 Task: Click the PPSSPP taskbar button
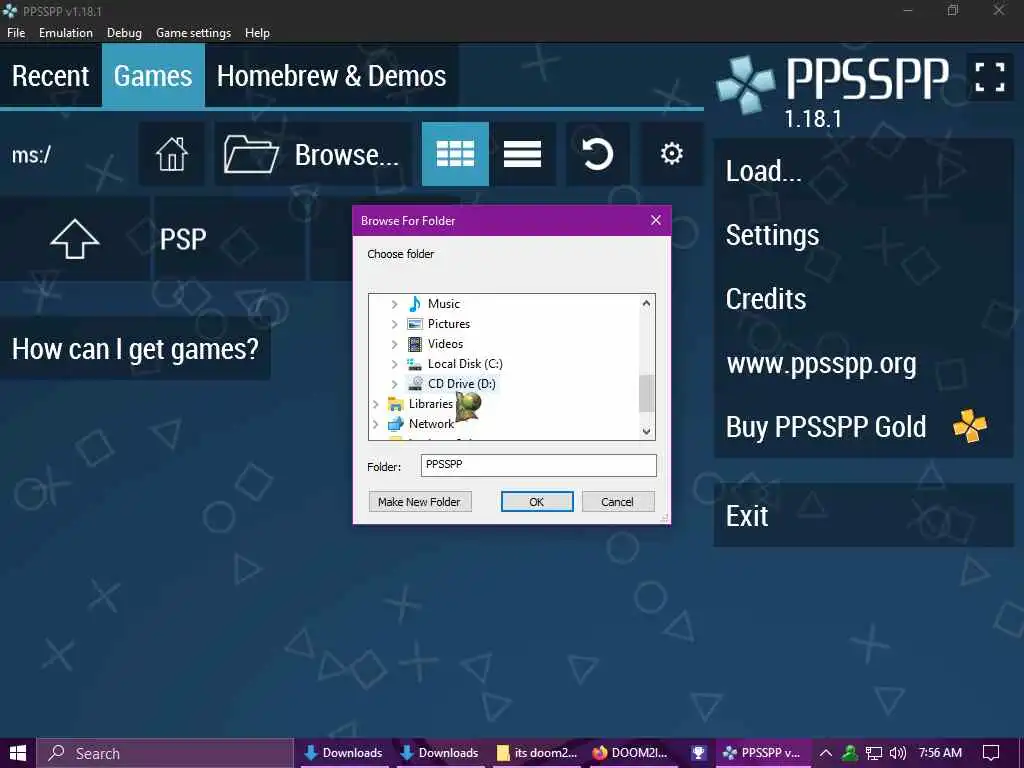coord(763,753)
